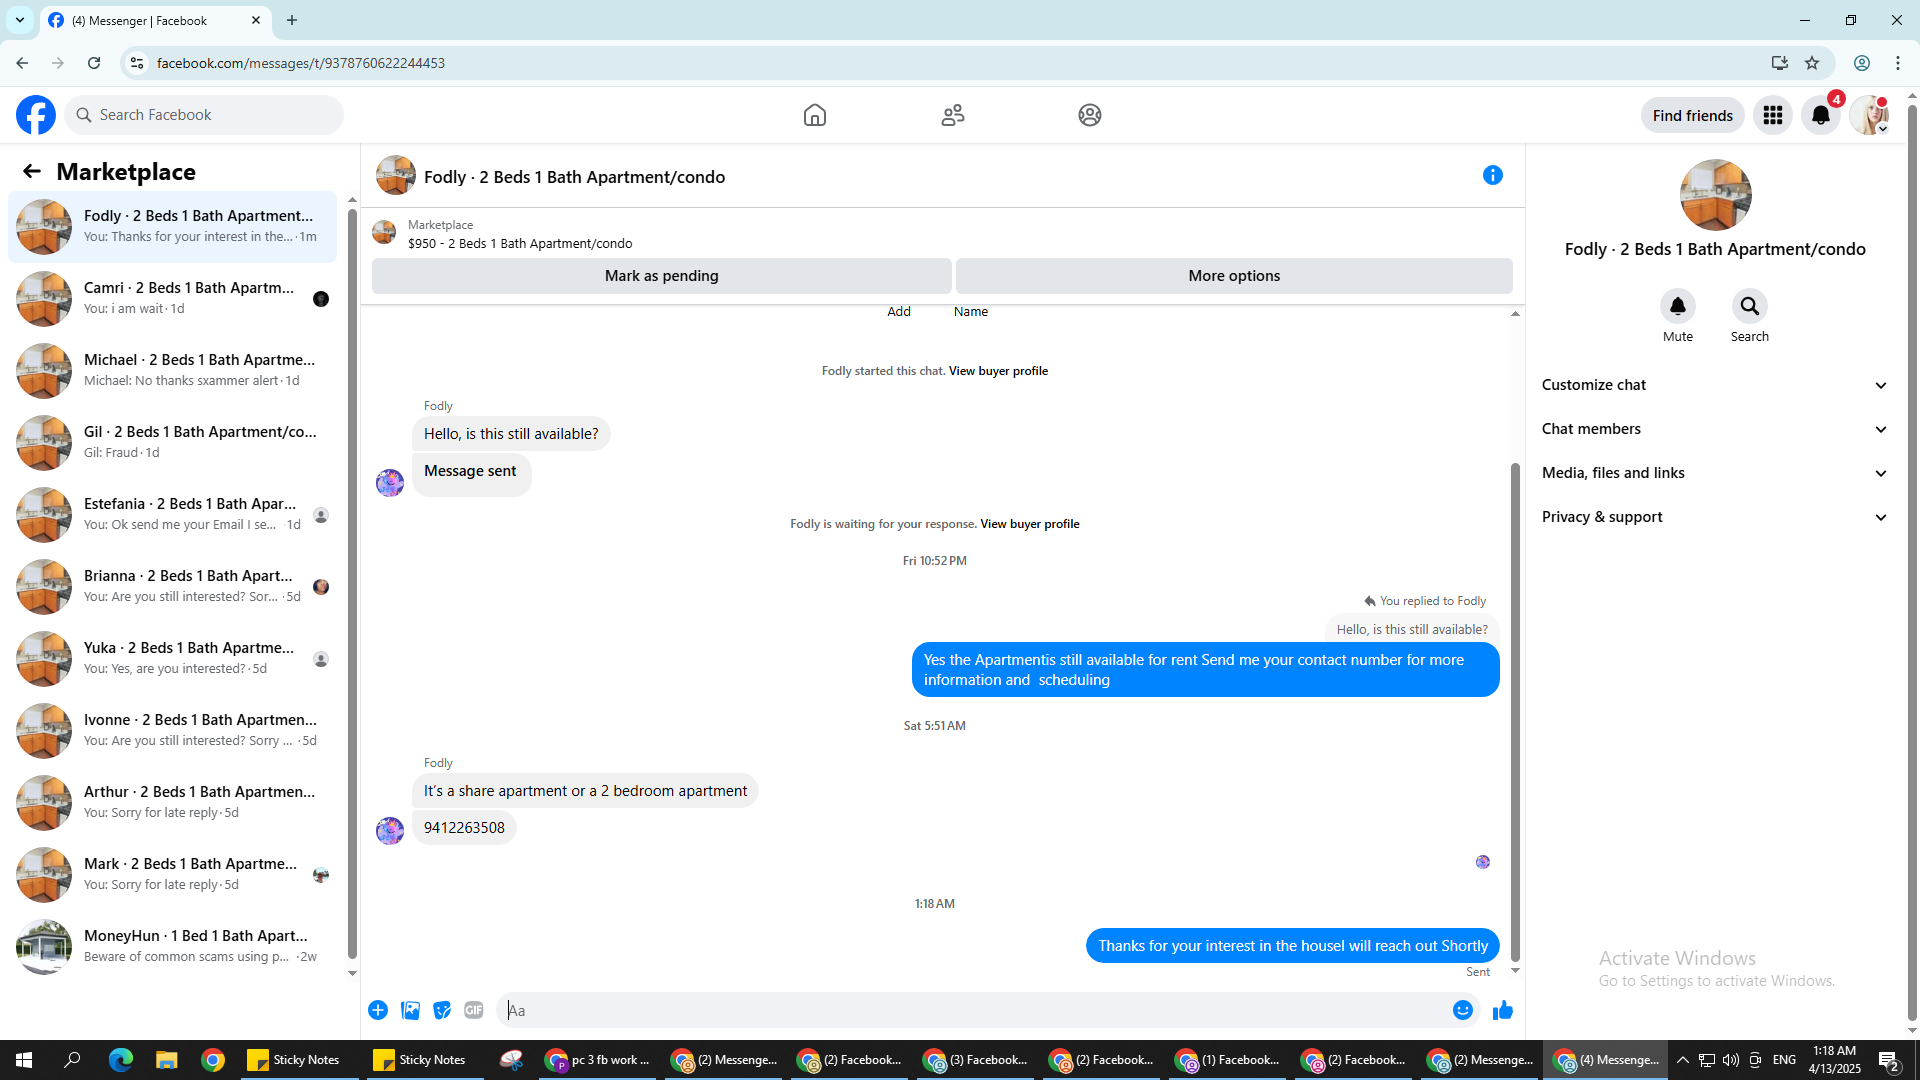The image size is (1920, 1080).
Task: Open the Ivonne apartment conversation
Action: (173, 730)
